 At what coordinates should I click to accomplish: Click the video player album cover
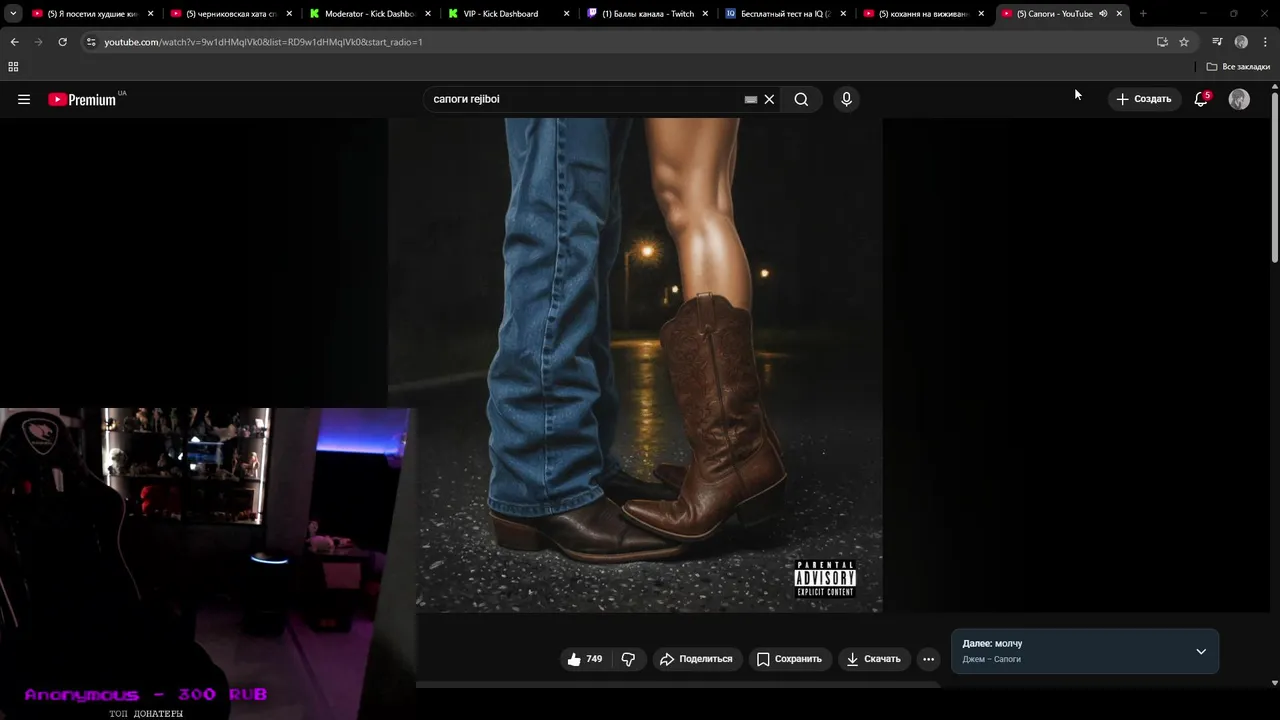pos(635,365)
